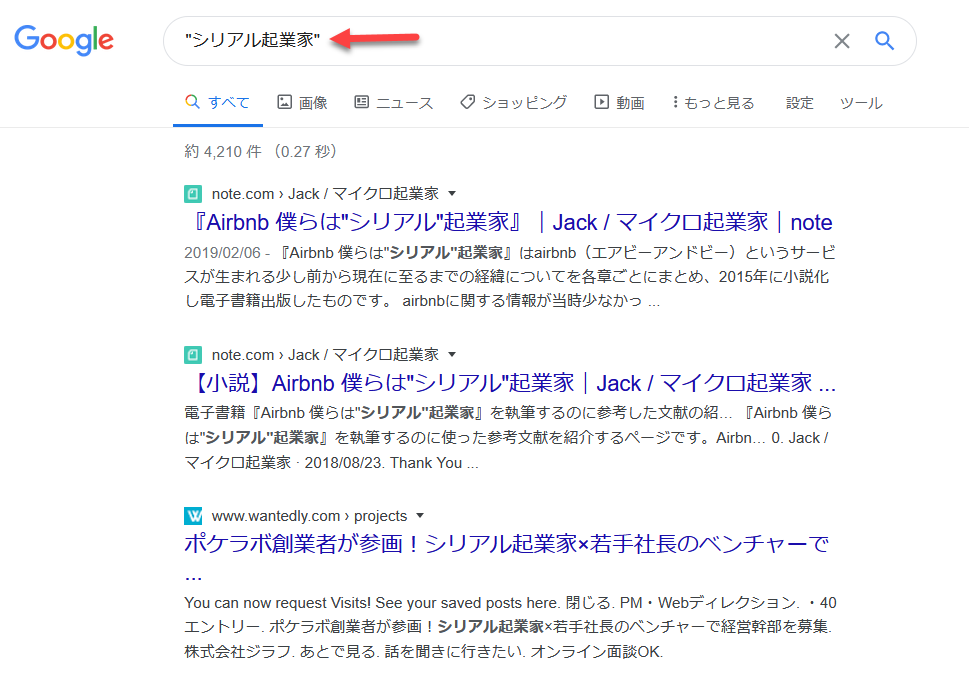The height and width of the screenshot is (673, 969).
Task: Click the Wantedly favicon icon
Action: (193, 516)
